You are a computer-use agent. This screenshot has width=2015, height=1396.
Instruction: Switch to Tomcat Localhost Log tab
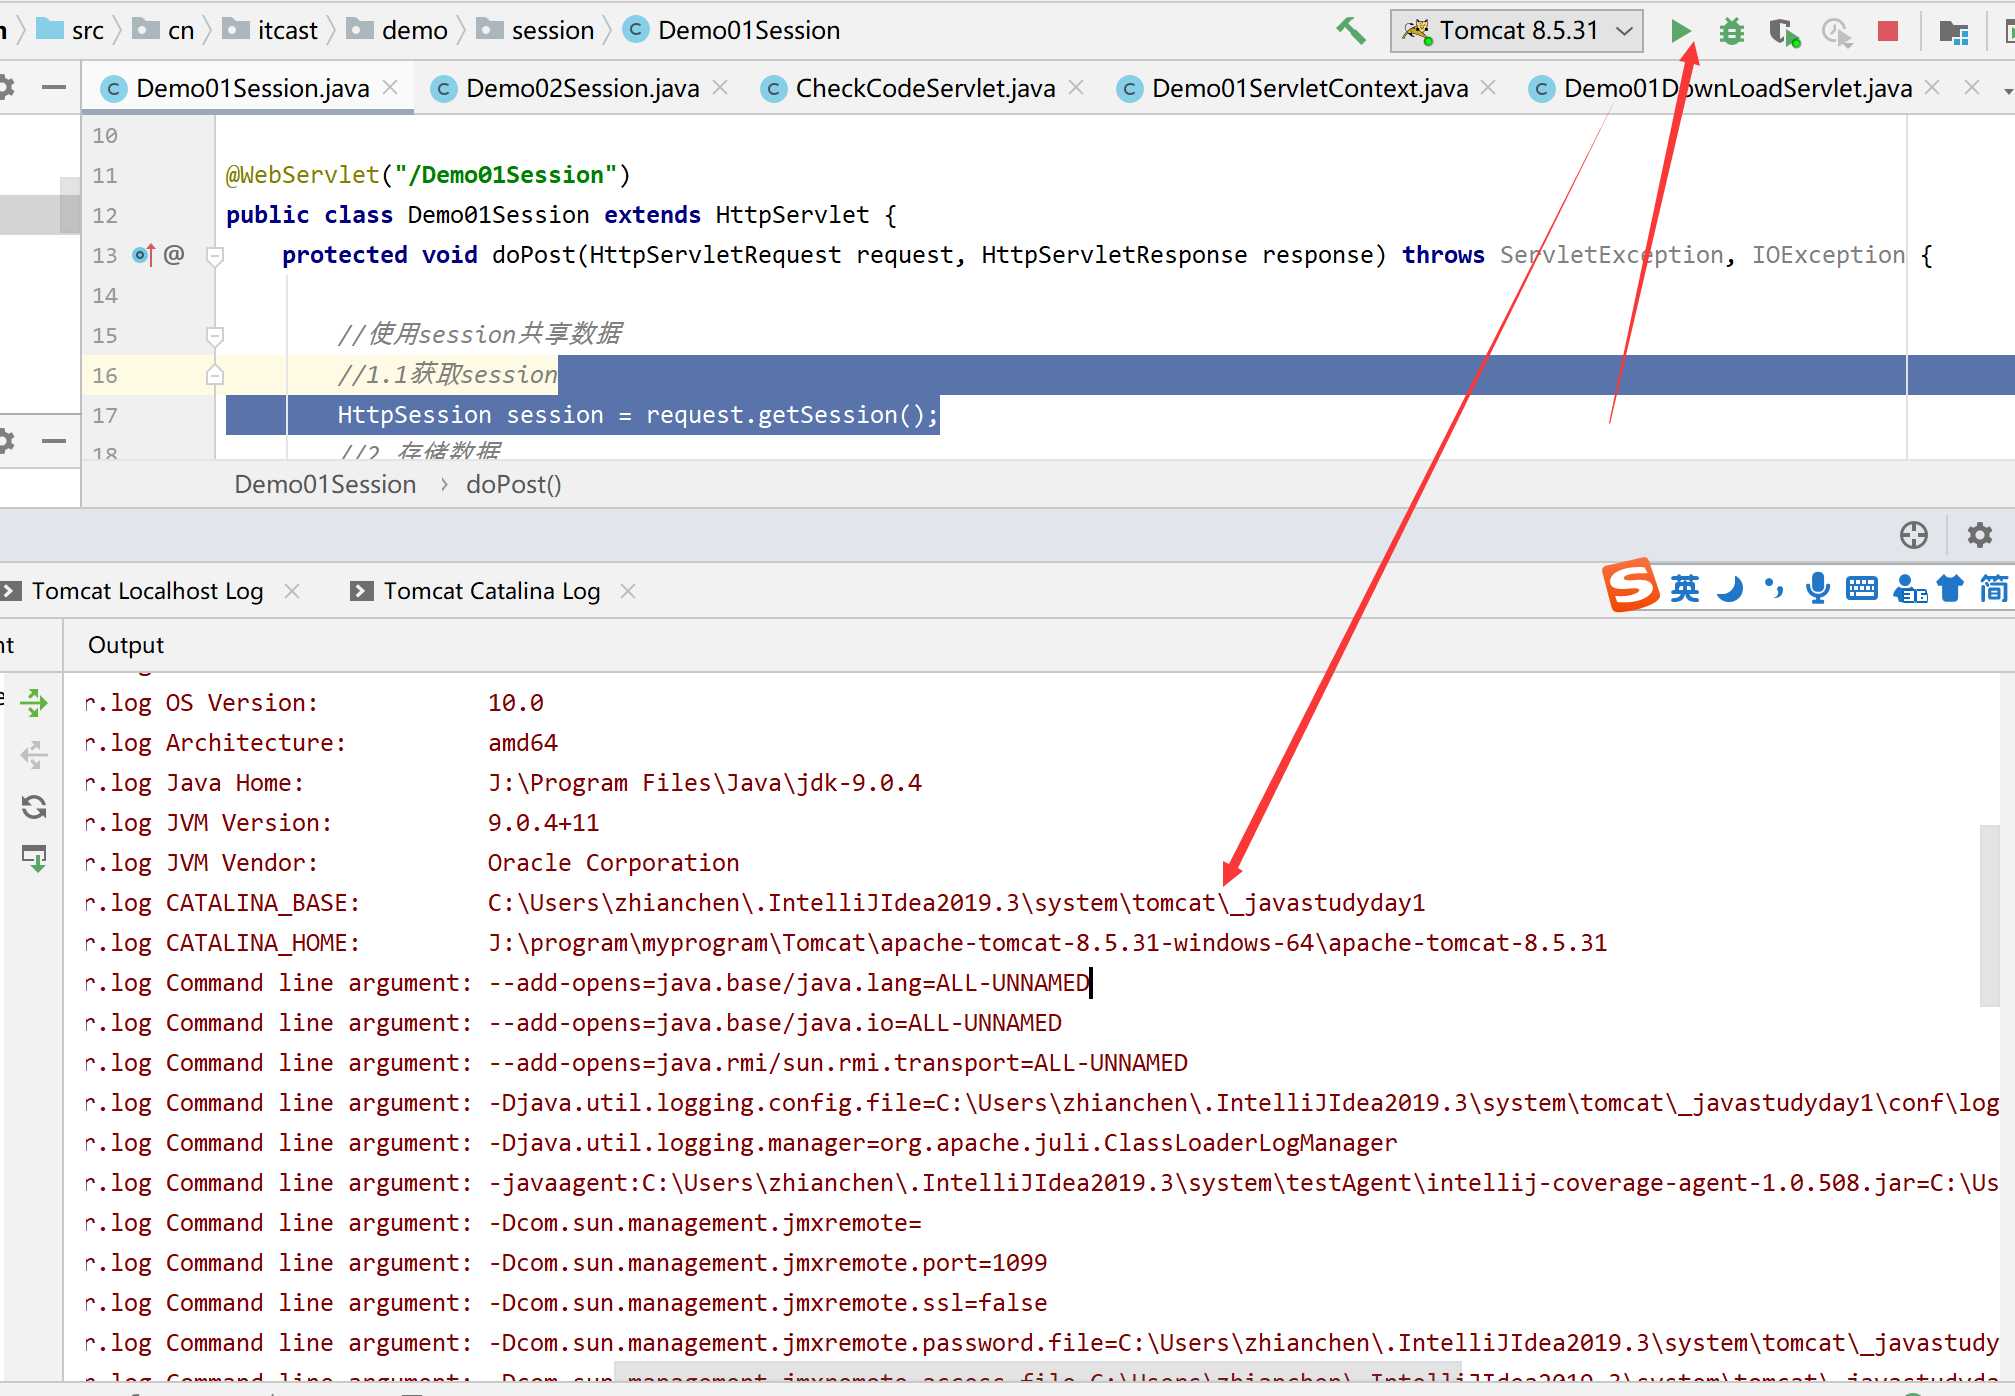pos(147,591)
